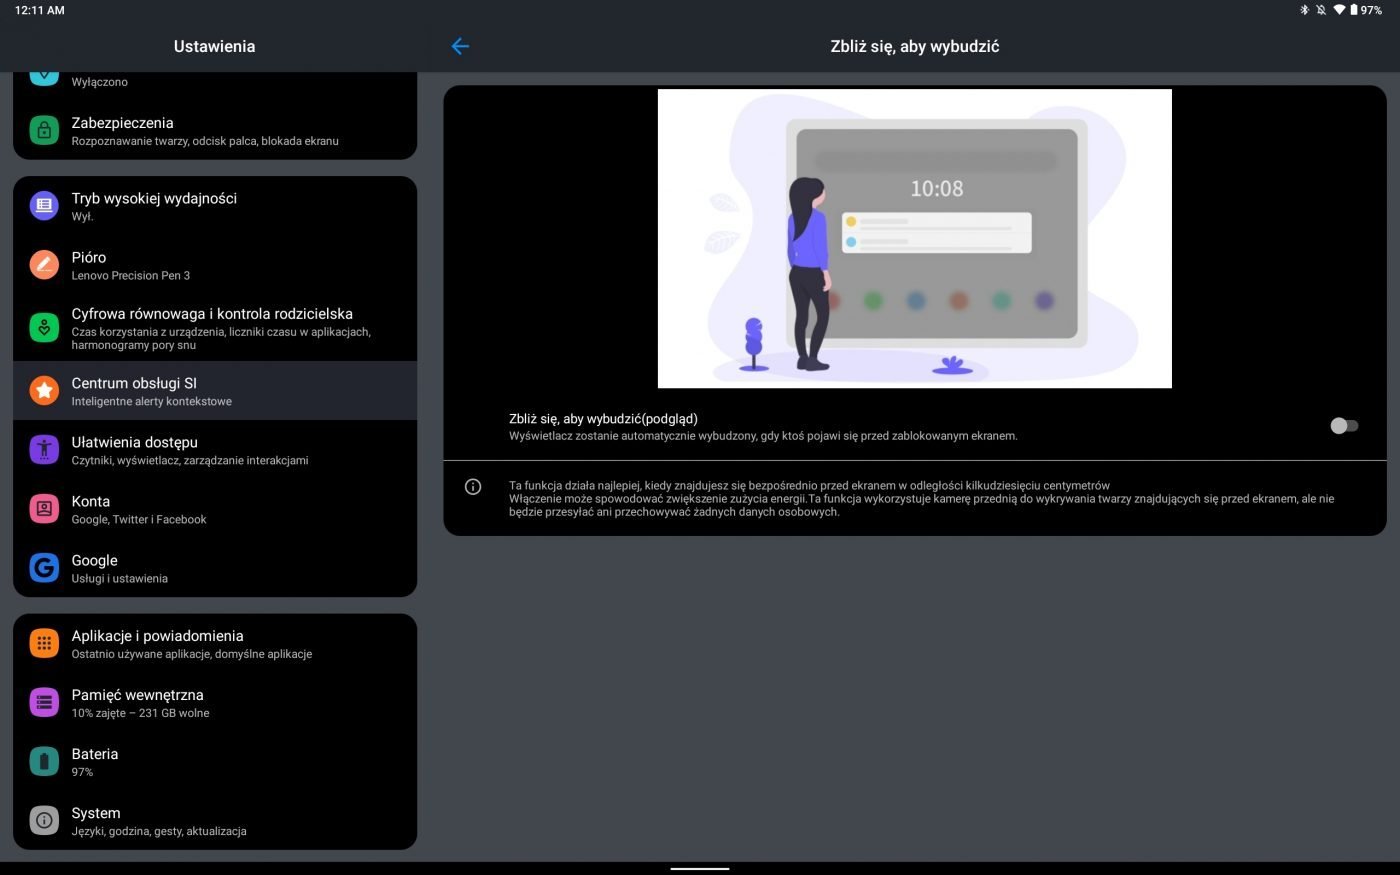The width and height of the screenshot is (1400, 875).
Task: Open Tryb wysokiej wydajności settings
Action: pyautogui.click(x=154, y=206)
